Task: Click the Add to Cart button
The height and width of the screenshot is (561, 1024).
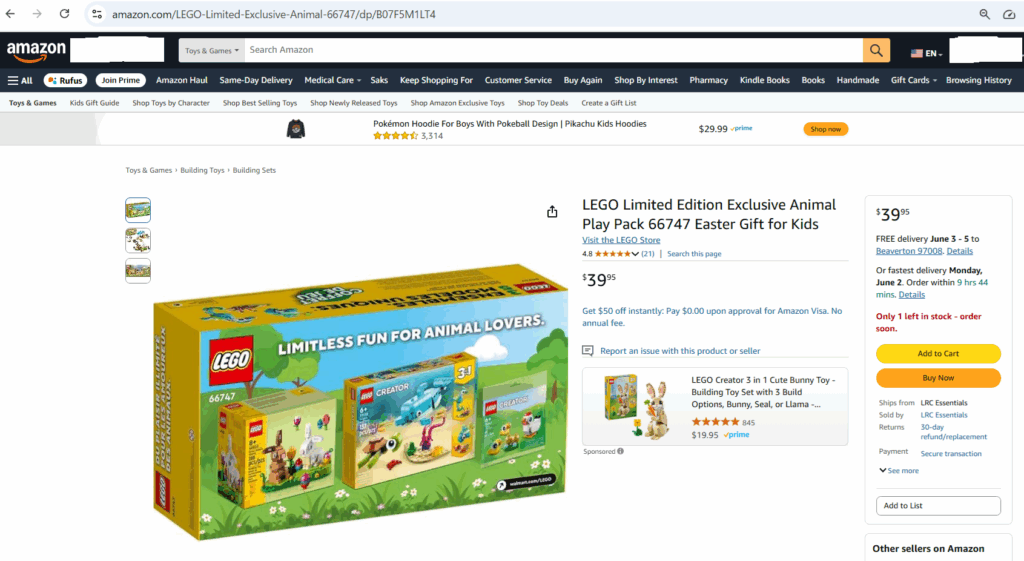Action: point(938,353)
